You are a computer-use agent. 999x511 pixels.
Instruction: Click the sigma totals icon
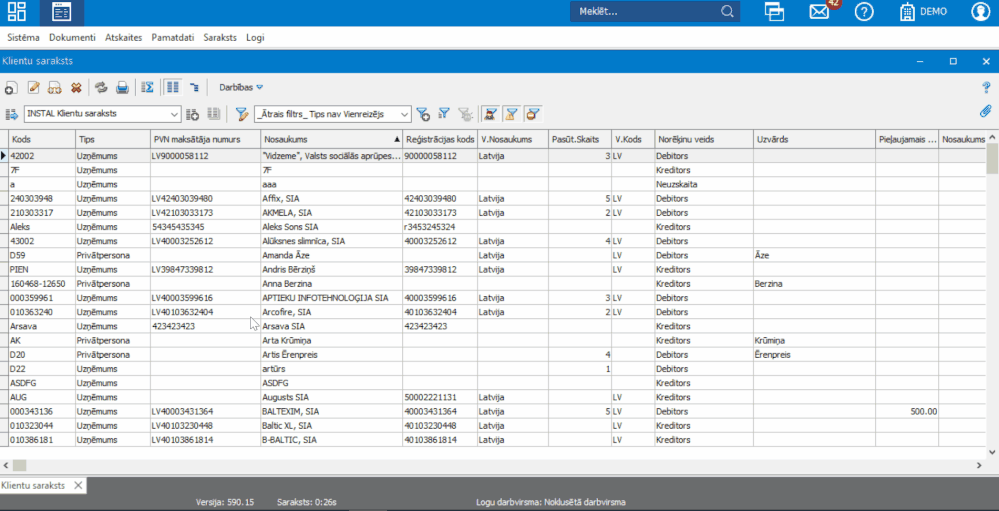pyautogui.click(x=147, y=88)
